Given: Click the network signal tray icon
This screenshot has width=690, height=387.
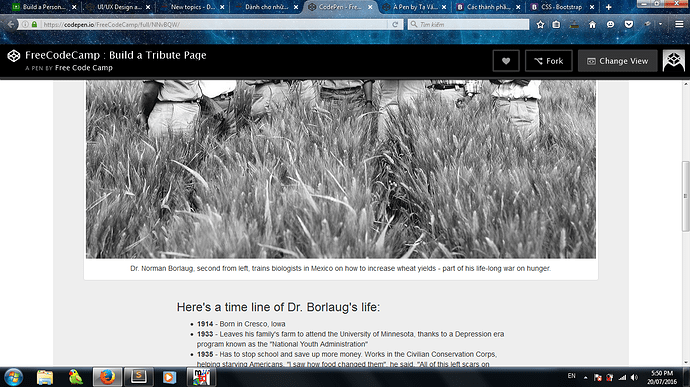Looking at the screenshot, I should click(622, 377).
